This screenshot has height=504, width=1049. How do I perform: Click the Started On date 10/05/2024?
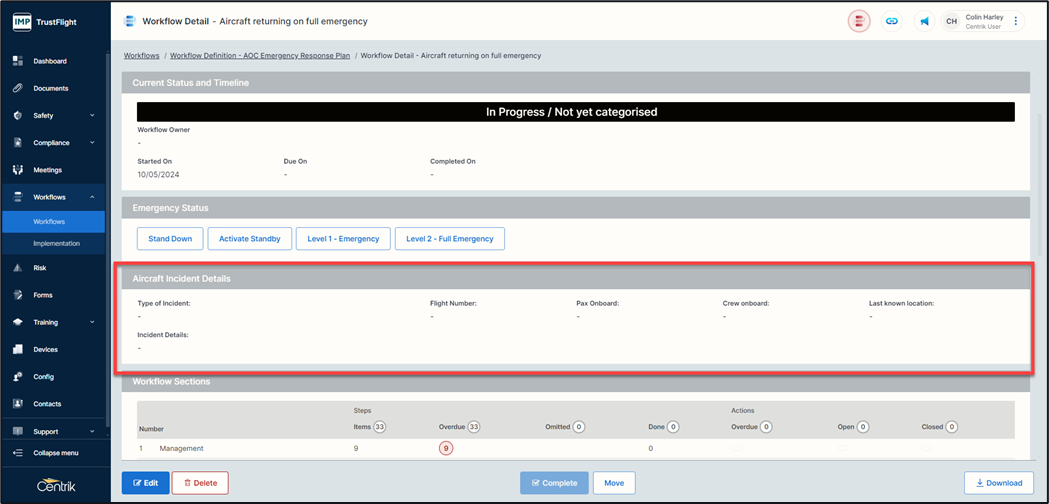click(x=159, y=174)
